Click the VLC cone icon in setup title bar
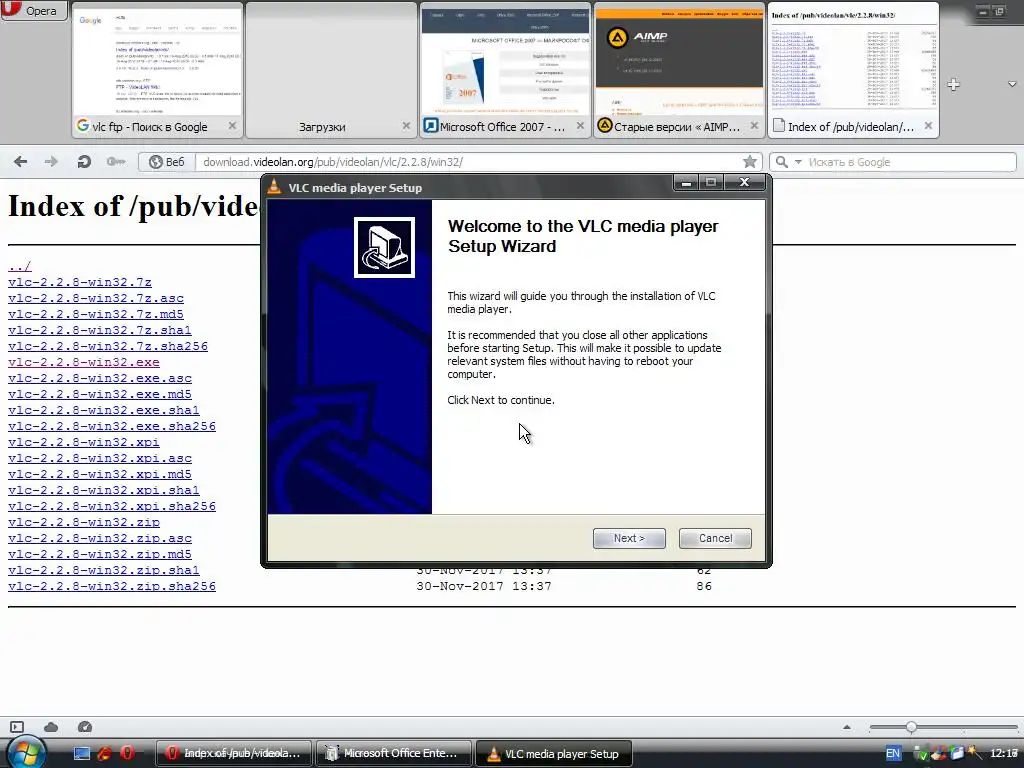 274,187
